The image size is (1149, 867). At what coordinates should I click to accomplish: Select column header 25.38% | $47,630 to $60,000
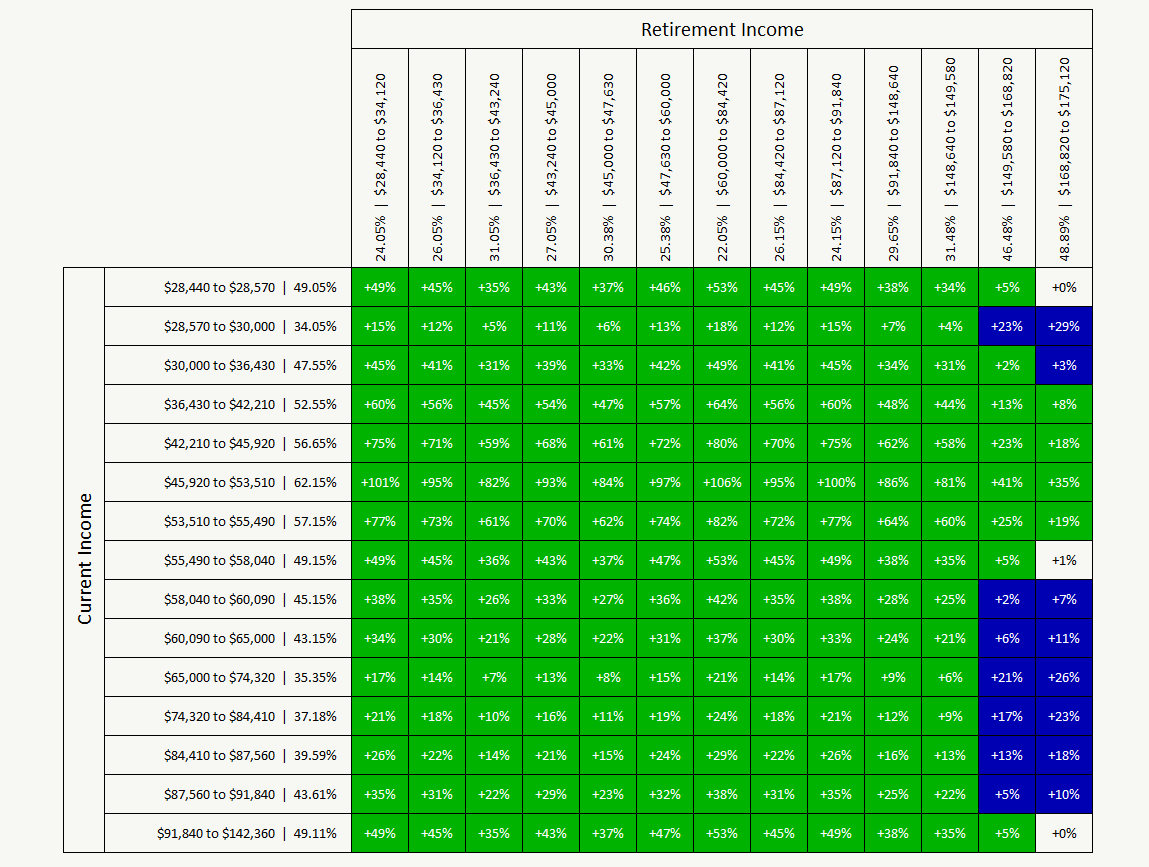665,158
